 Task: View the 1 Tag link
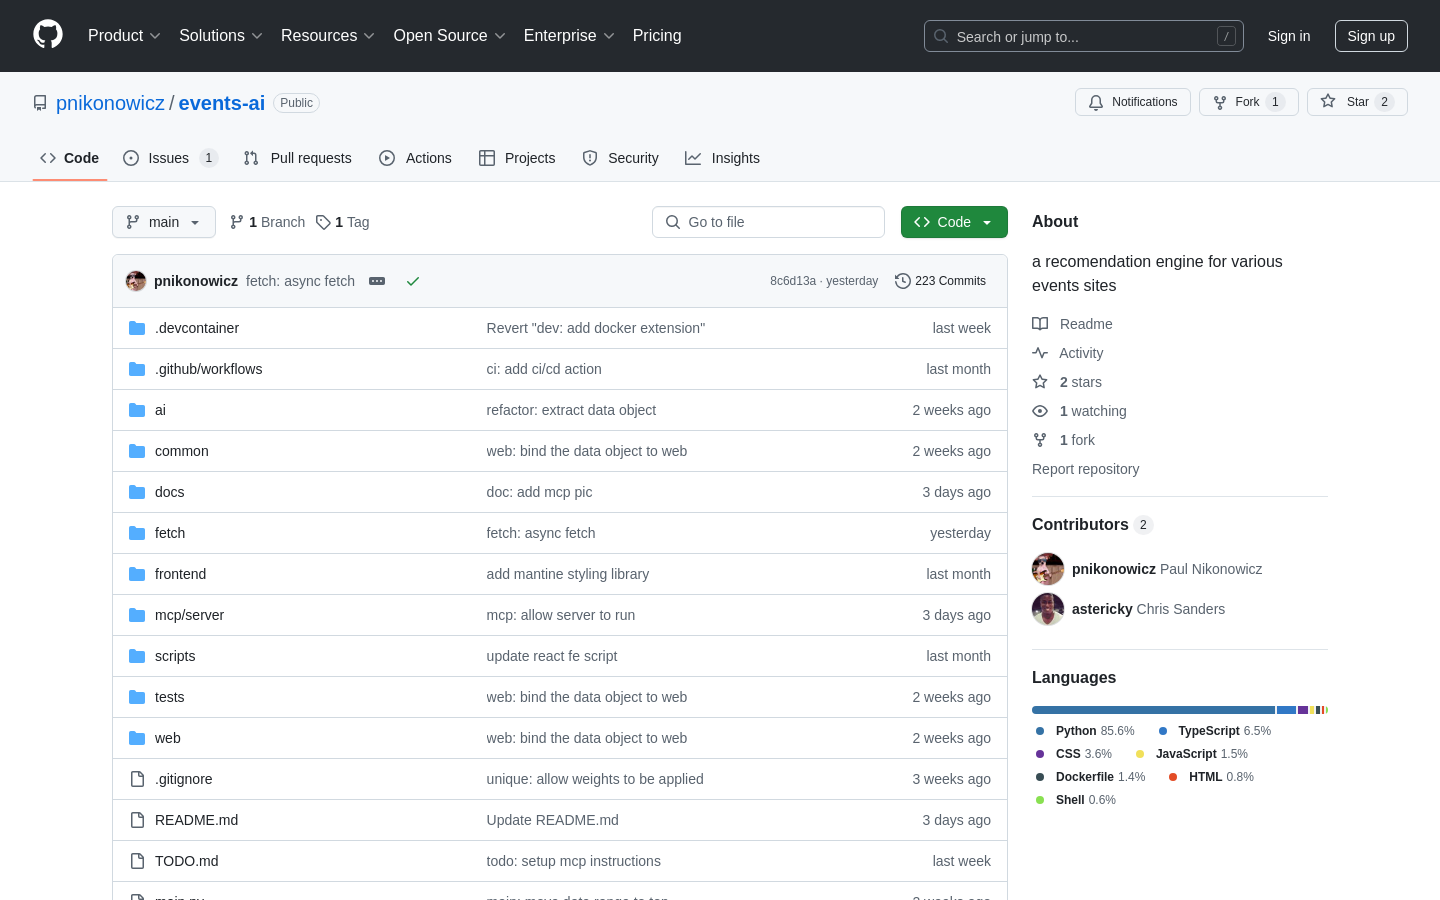pyautogui.click(x=342, y=222)
